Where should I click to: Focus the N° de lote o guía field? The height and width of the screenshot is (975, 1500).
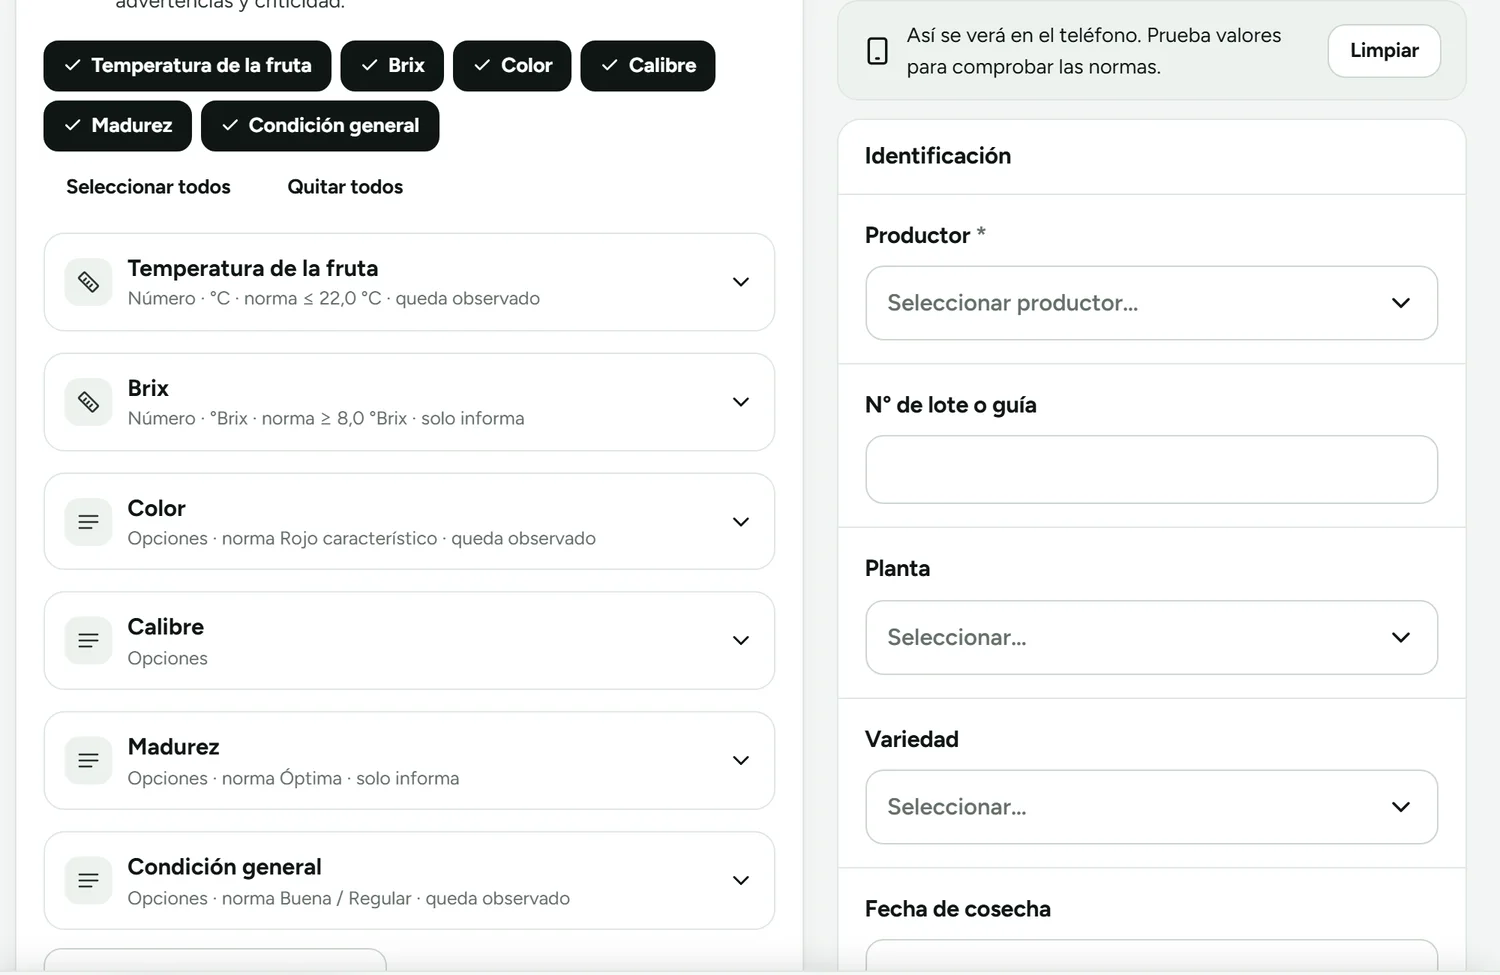click(1151, 470)
